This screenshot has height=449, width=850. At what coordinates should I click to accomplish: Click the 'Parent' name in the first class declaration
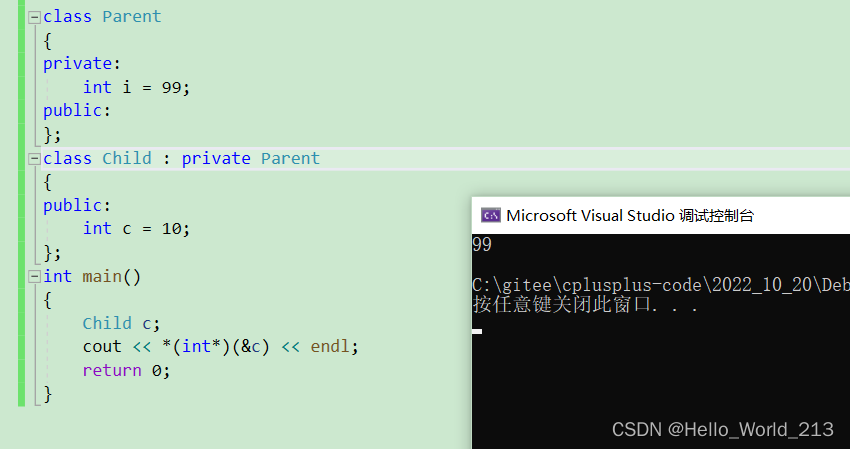[x=132, y=17]
